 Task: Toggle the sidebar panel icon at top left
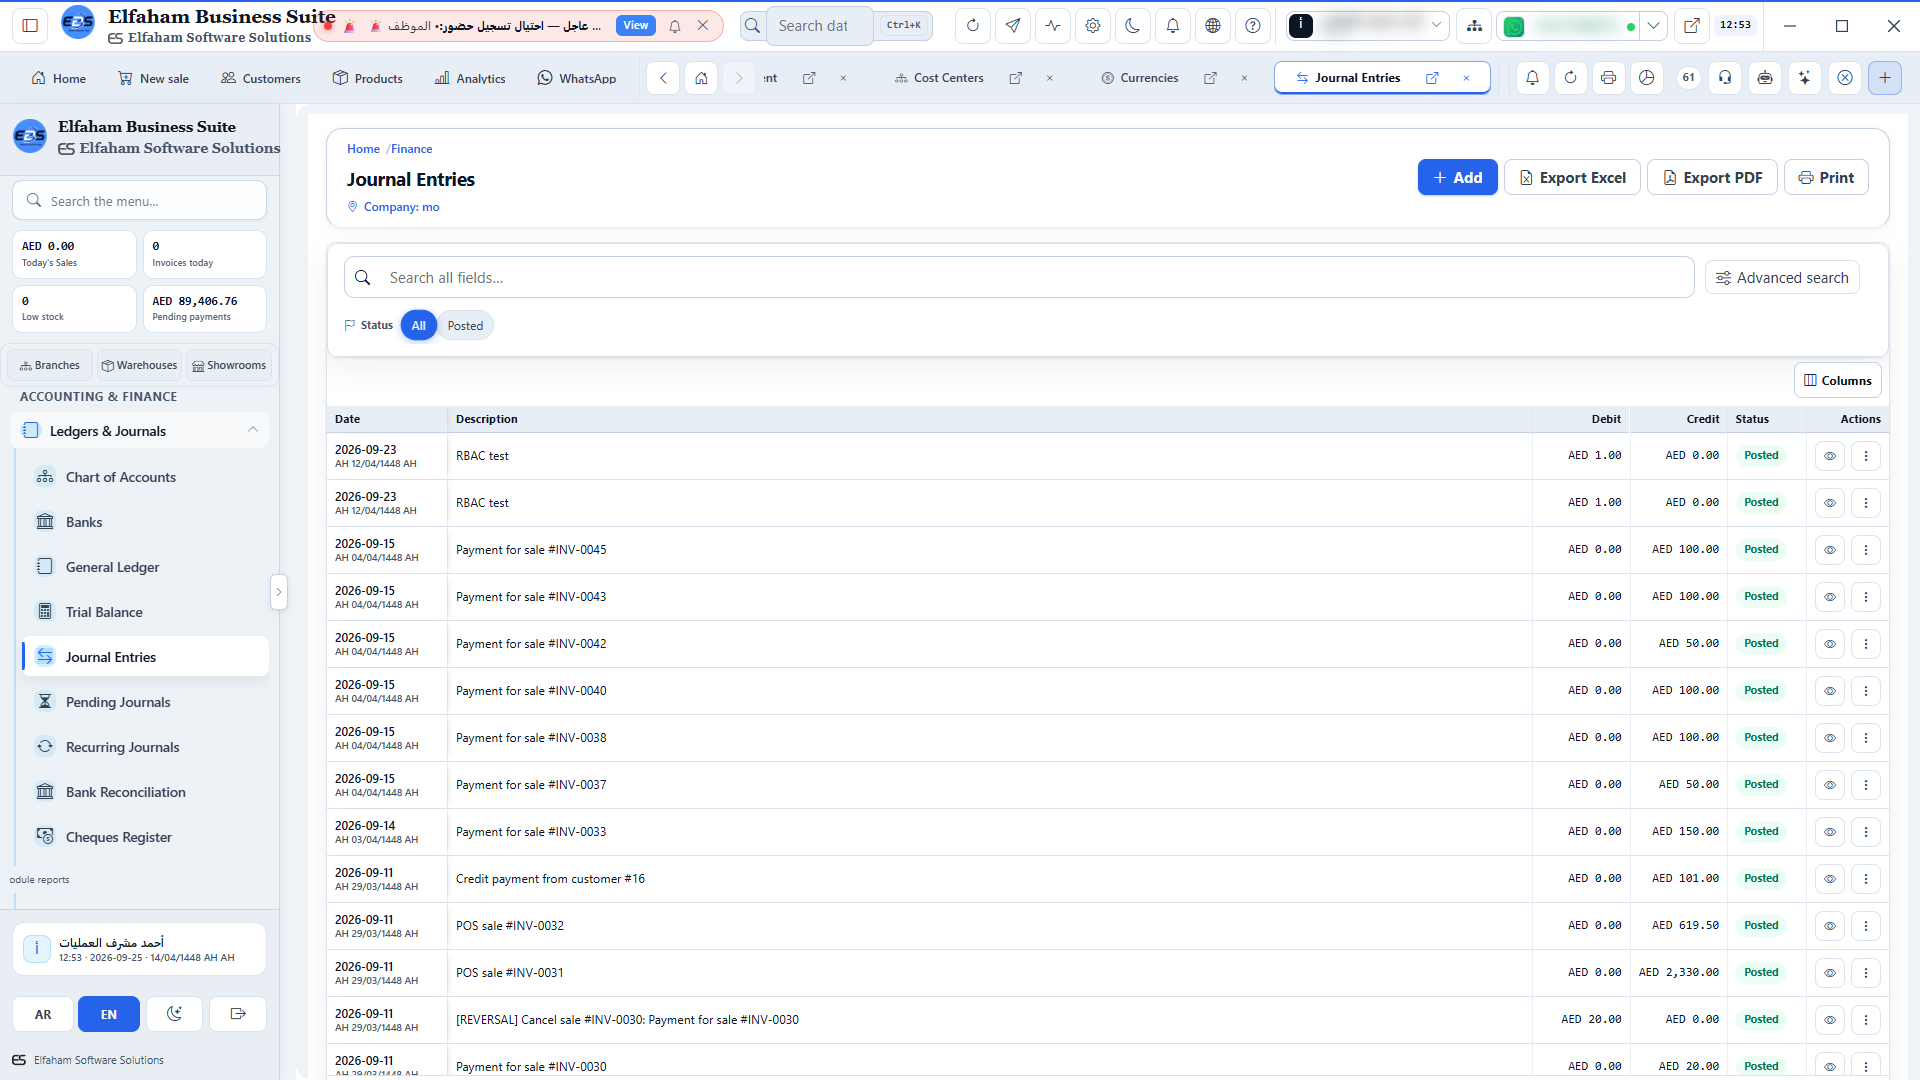(x=30, y=26)
